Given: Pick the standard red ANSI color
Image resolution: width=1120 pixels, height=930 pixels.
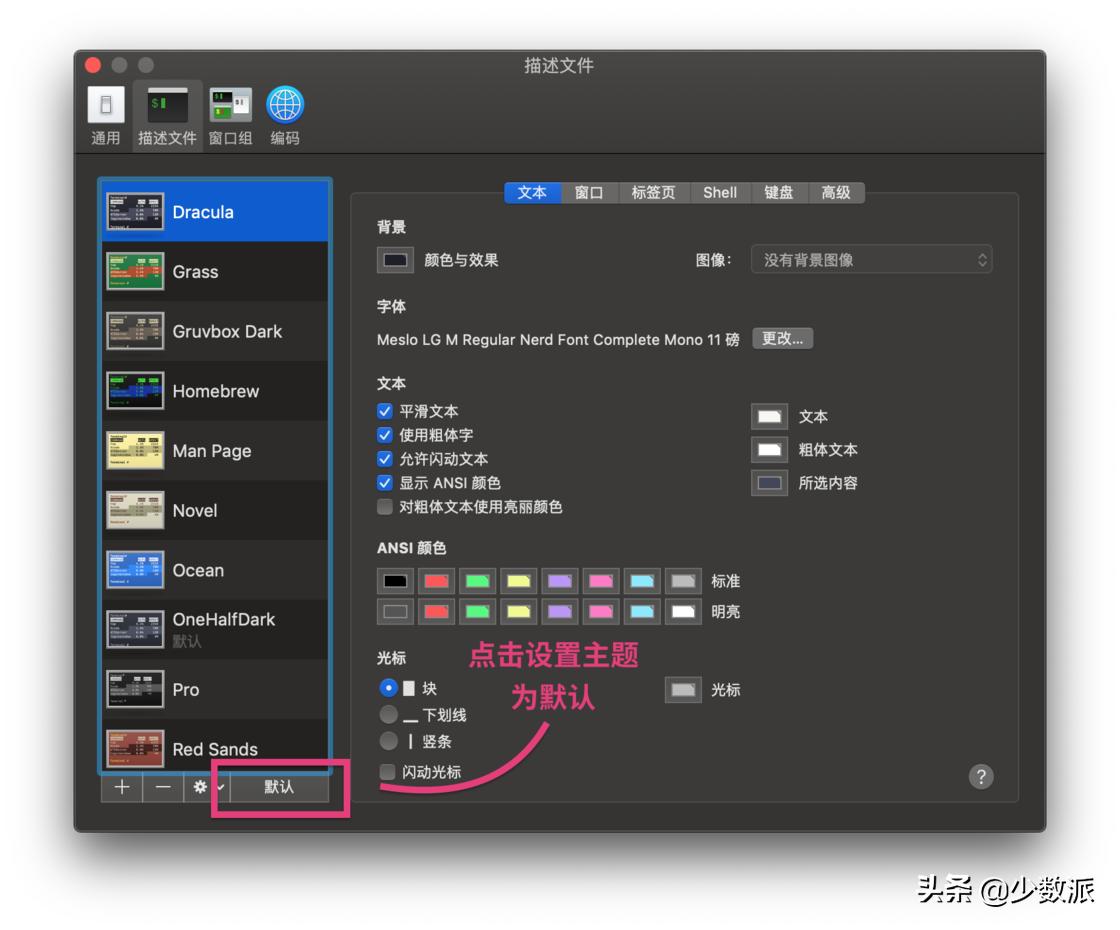Looking at the screenshot, I should [x=436, y=581].
